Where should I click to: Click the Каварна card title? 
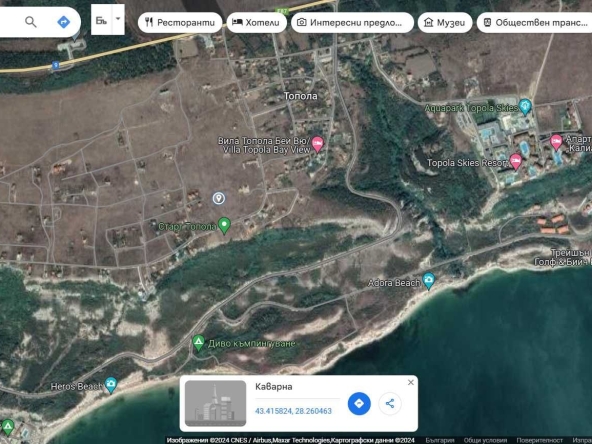pos(274,387)
